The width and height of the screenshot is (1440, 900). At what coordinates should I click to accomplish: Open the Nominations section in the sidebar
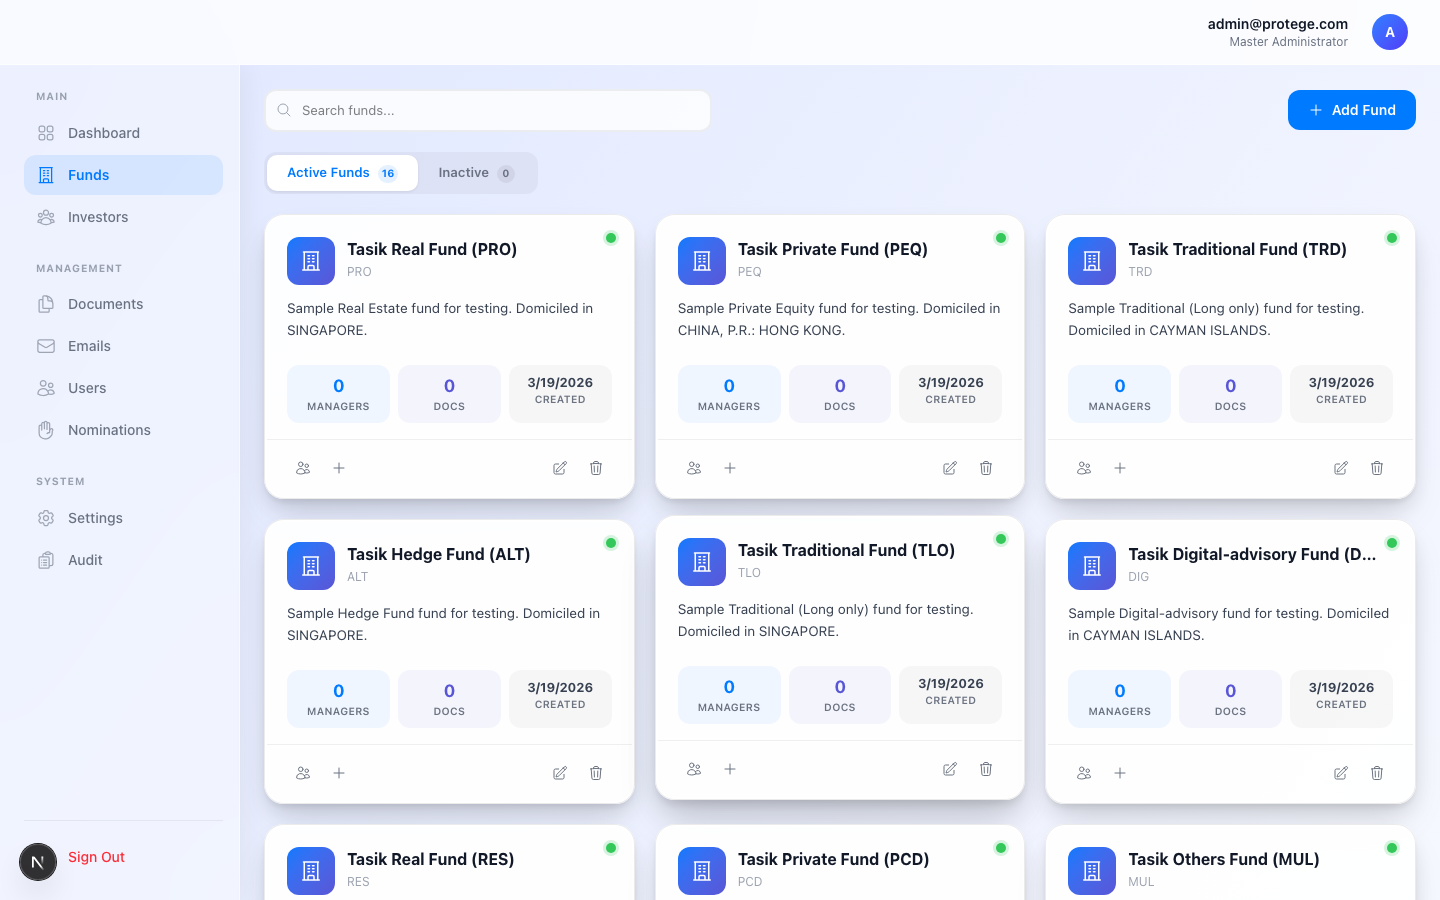coord(110,430)
